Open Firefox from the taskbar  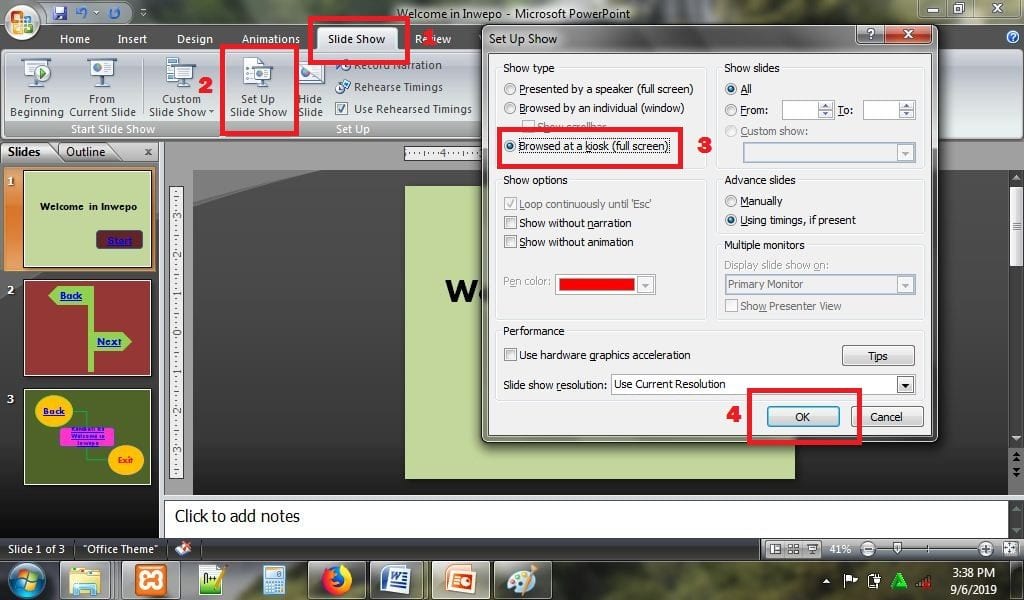[336, 580]
